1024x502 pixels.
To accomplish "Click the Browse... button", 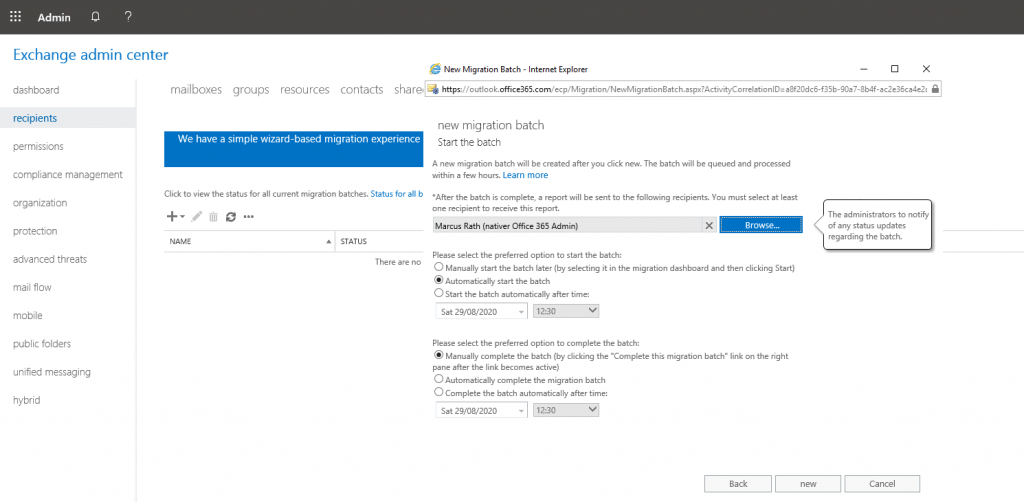I will [761, 225].
